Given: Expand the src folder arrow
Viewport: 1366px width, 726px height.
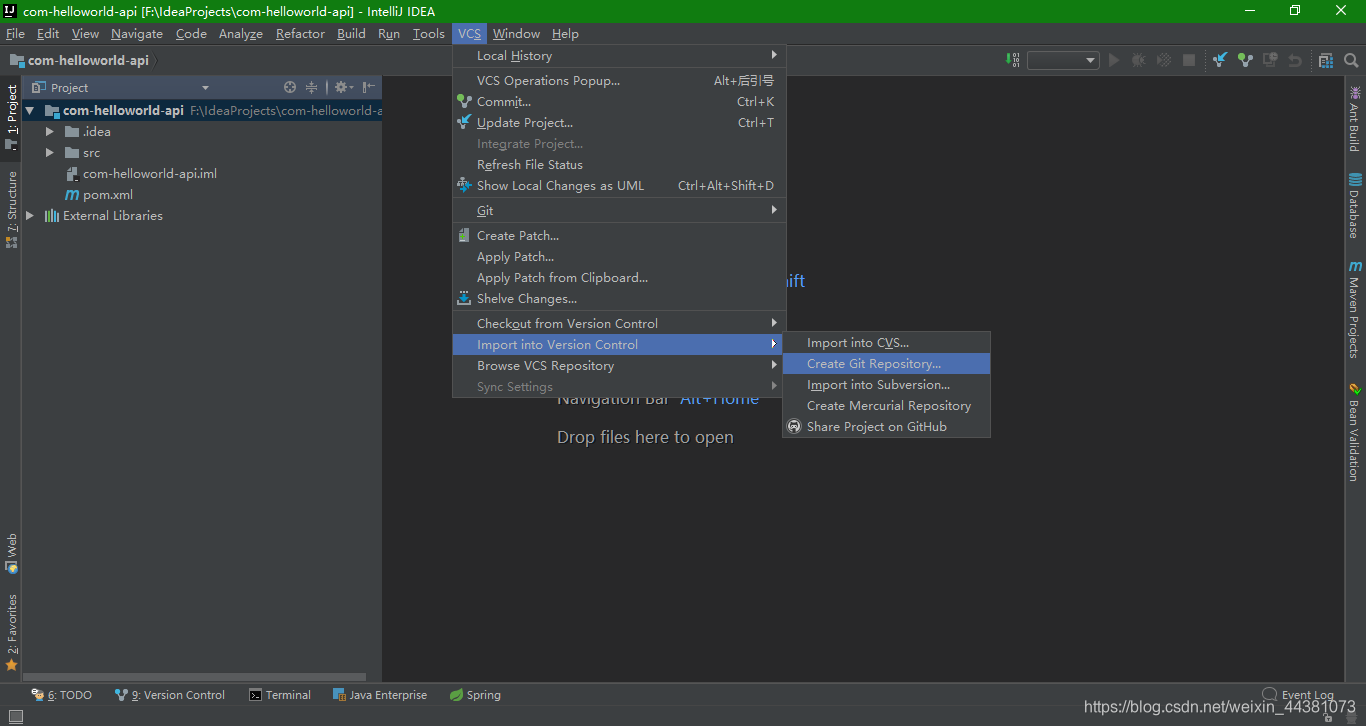Looking at the screenshot, I should 50,153.
